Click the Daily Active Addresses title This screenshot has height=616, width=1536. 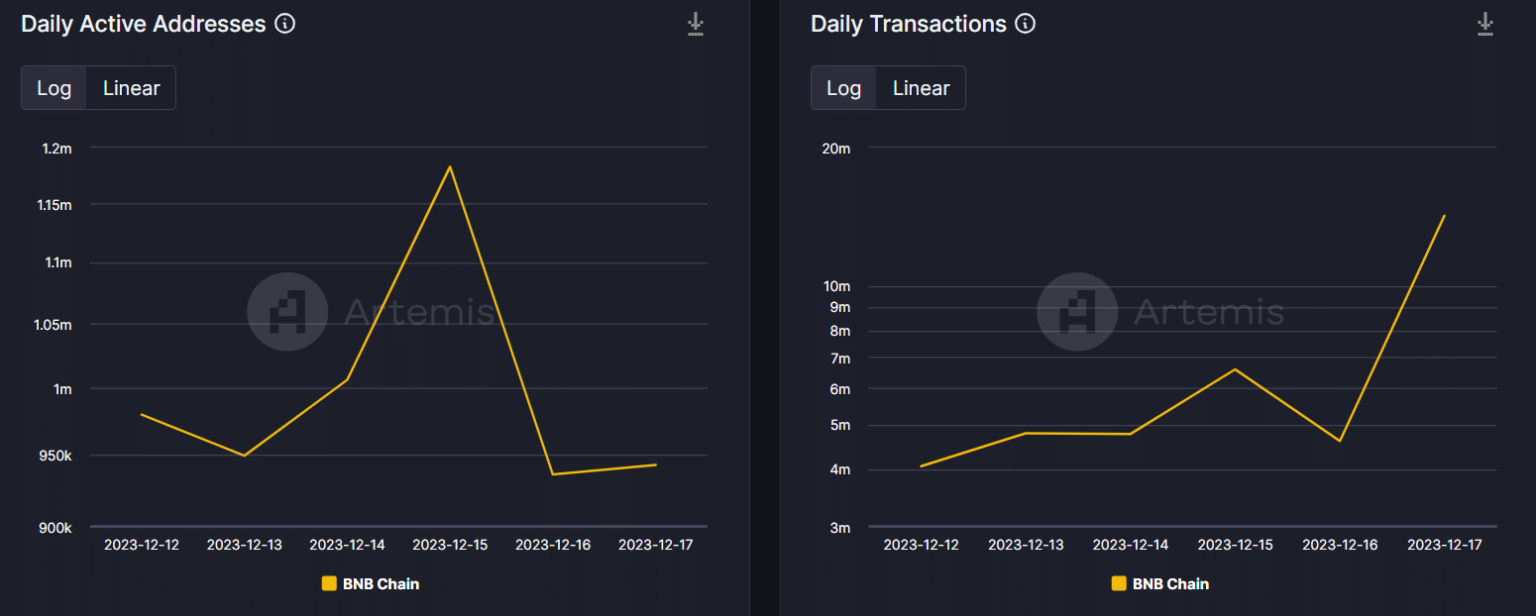143,24
